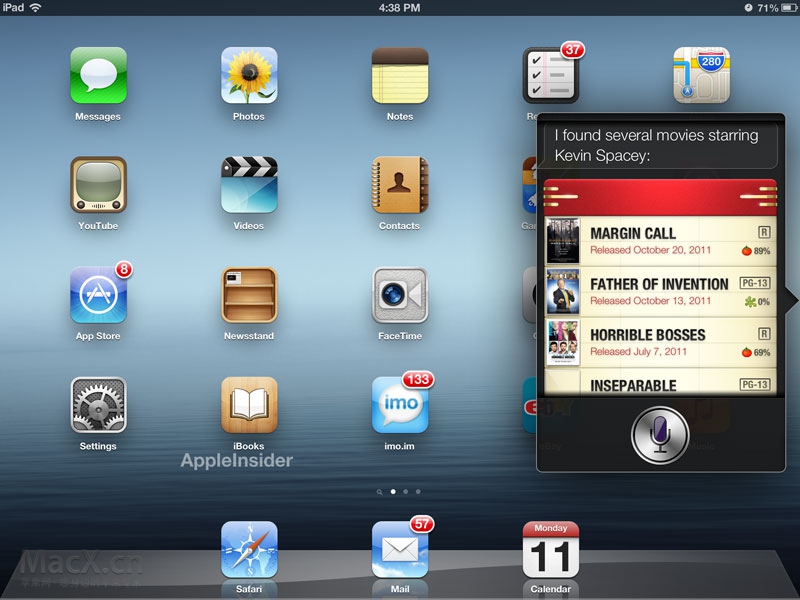Open the Videos app
This screenshot has height=600, width=800.
click(x=249, y=184)
